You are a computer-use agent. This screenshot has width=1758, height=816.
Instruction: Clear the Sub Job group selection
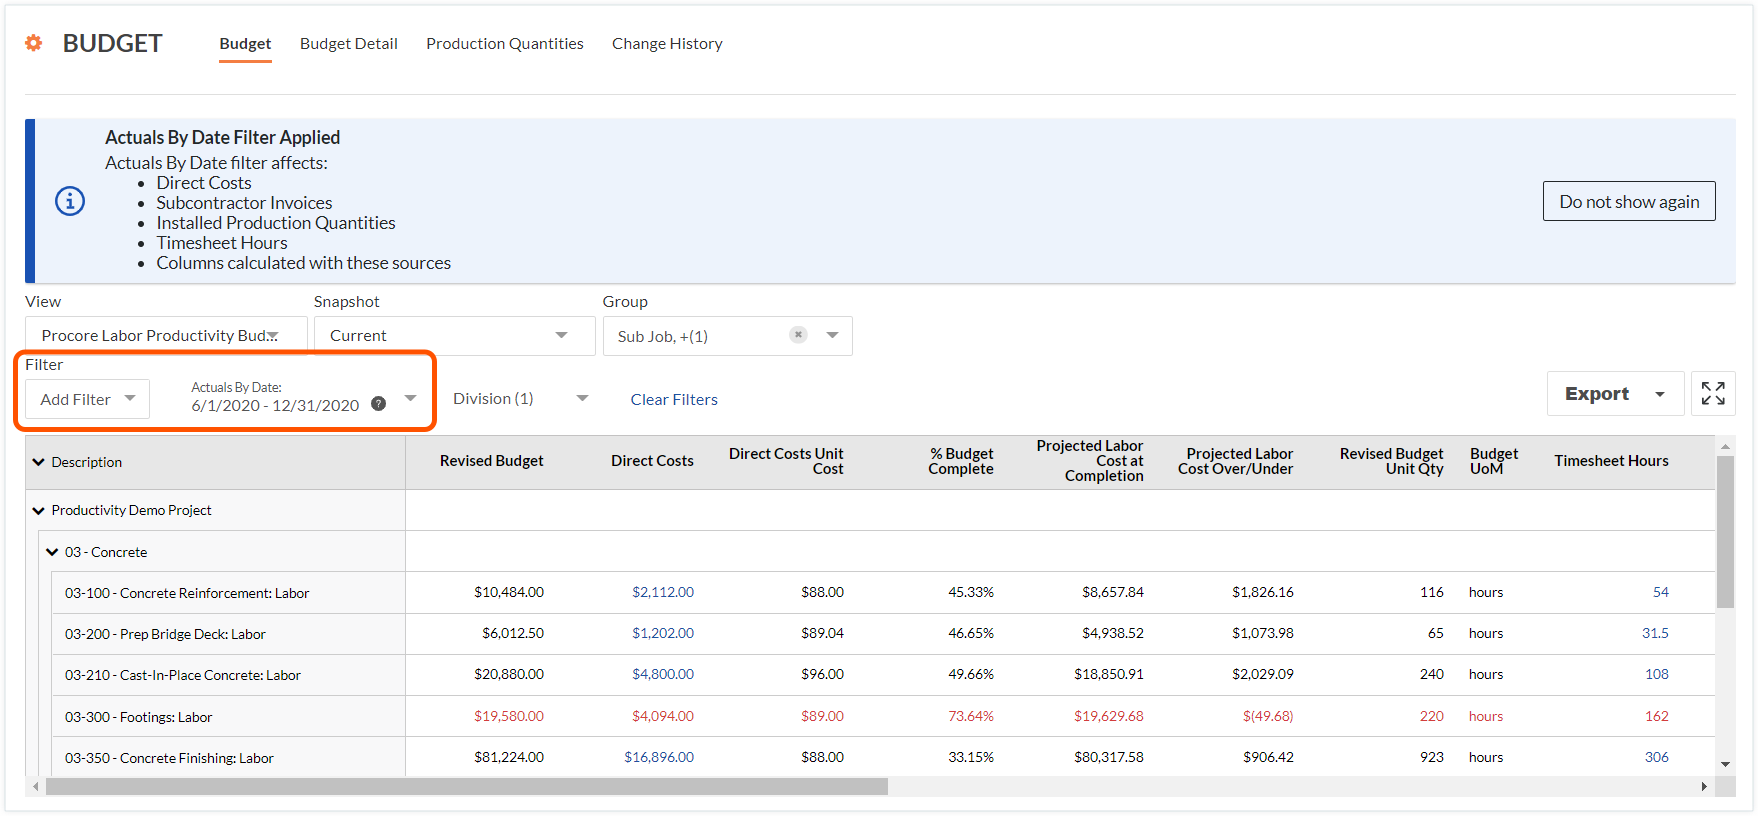(x=798, y=335)
